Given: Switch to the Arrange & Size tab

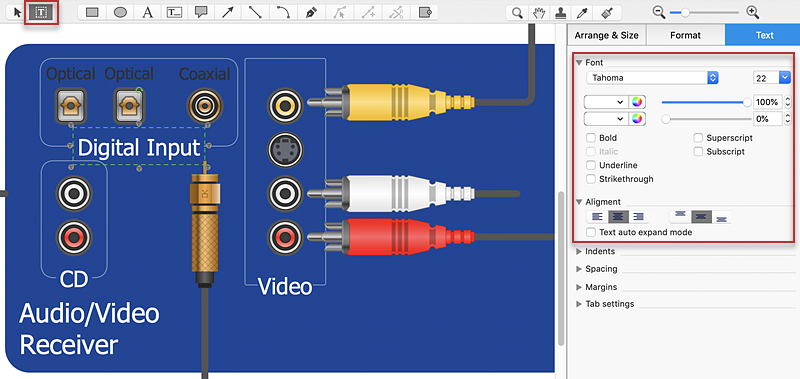Looking at the screenshot, I should (x=606, y=35).
